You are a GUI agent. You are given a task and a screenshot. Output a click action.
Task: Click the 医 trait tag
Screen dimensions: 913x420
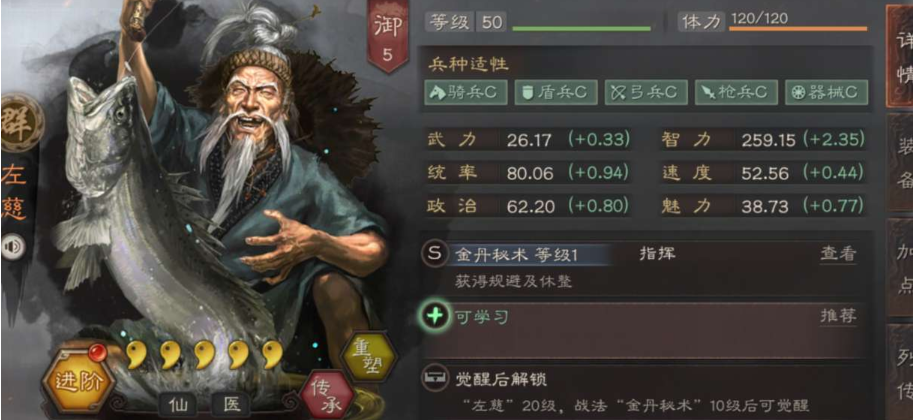pyautogui.click(x=231, y=404)
